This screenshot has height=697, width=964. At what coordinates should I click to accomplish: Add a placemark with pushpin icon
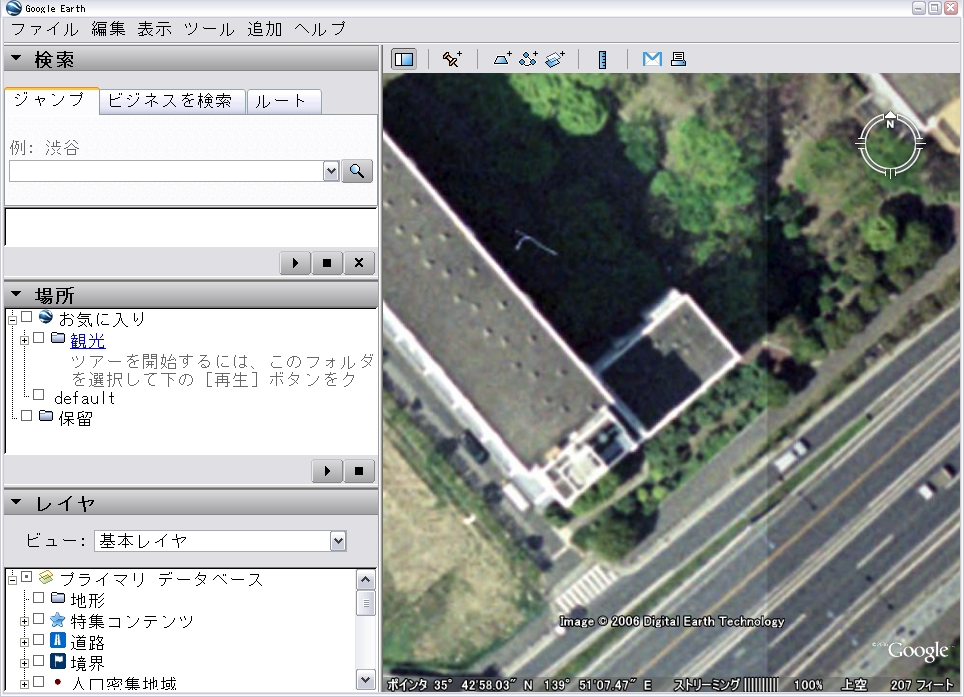pyautogui.click(x=452, y=59)
